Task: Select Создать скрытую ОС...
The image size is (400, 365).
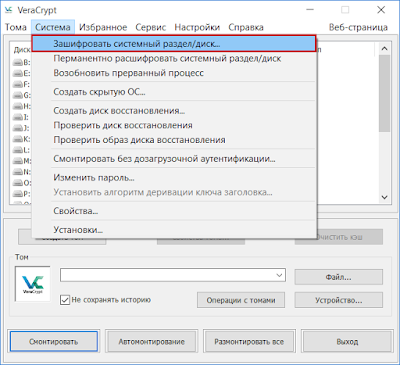Action: click(174, 92)
